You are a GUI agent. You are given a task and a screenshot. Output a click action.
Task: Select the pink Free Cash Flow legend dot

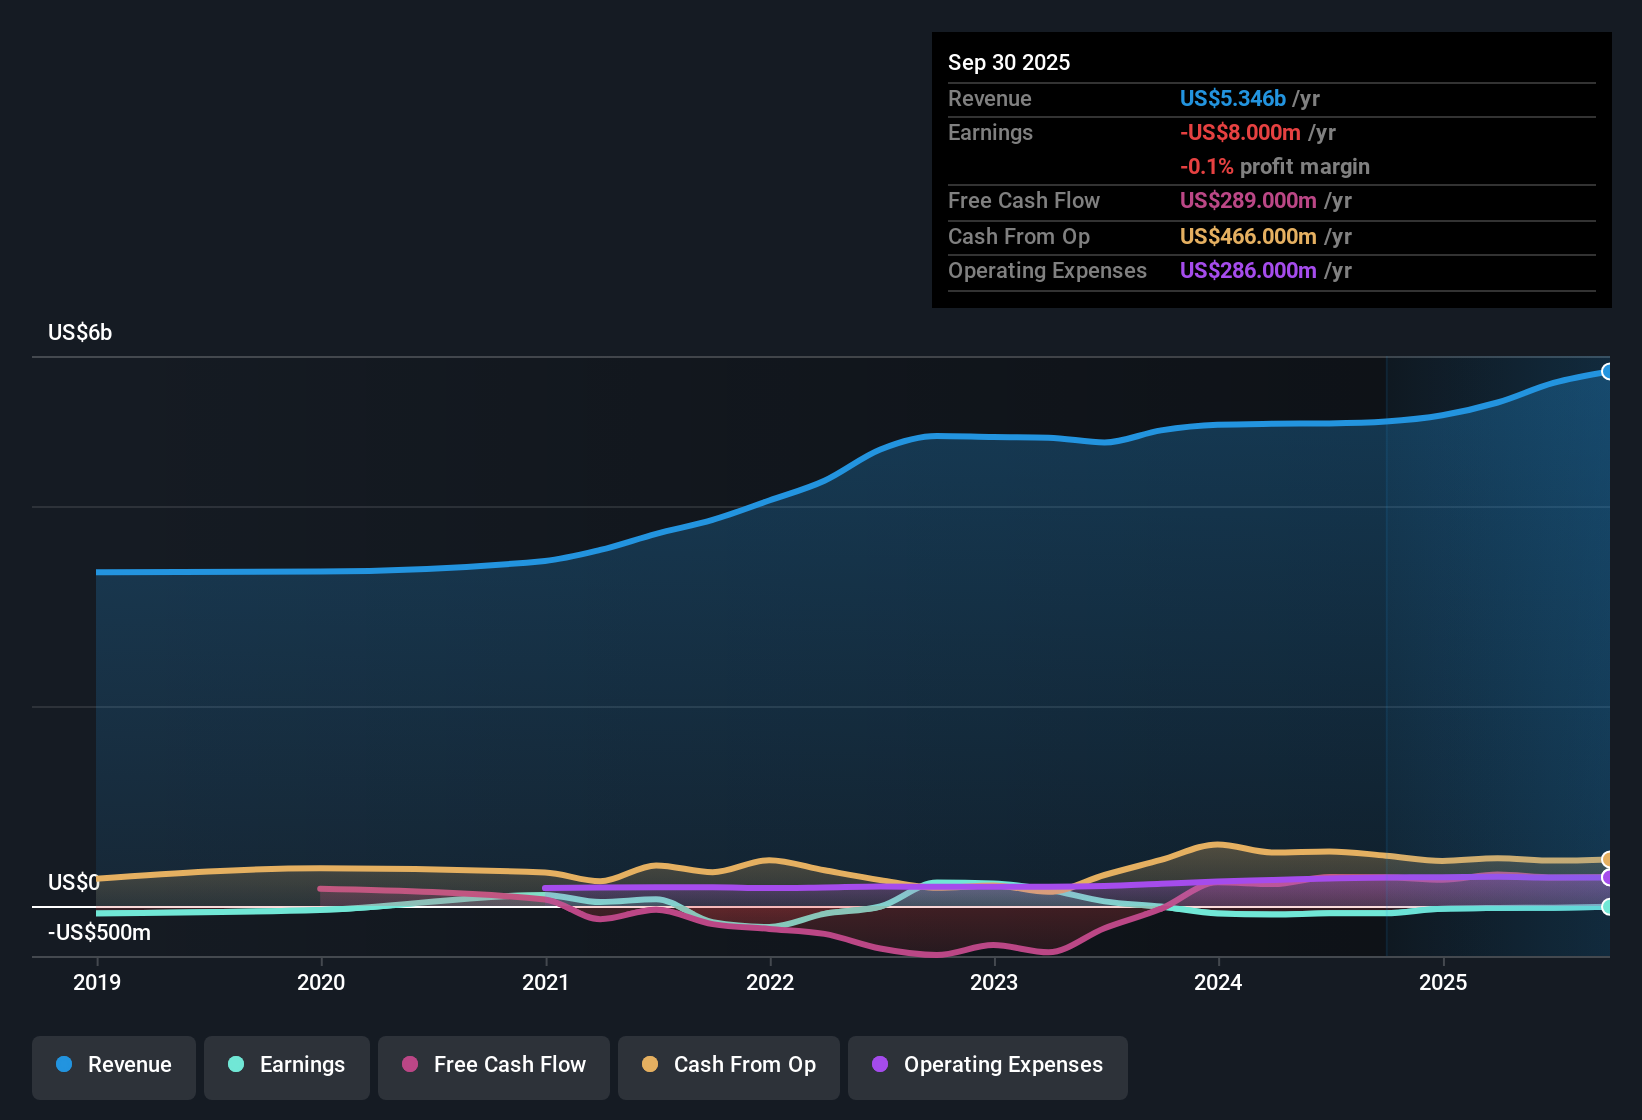click(x=409, y=1064)
